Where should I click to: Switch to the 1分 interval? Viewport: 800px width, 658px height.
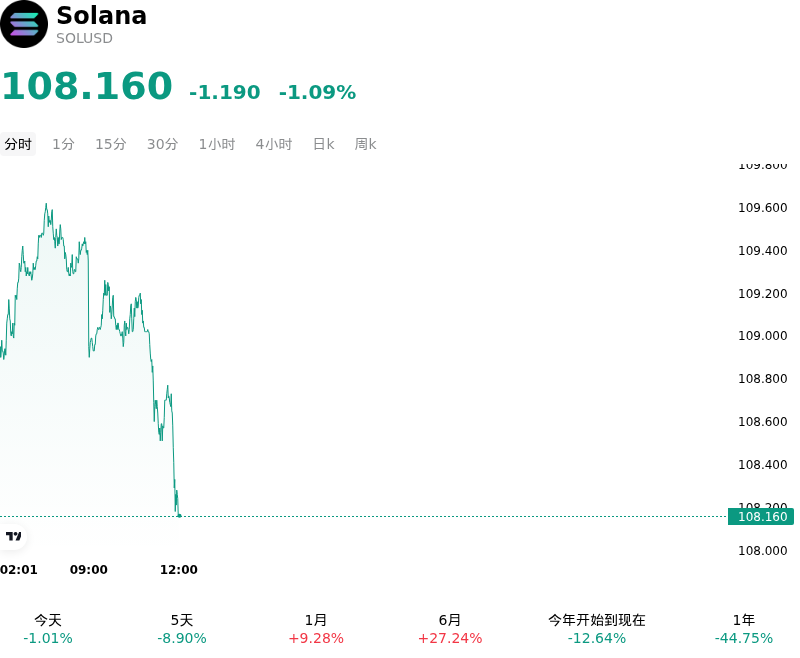click(64, 144)
